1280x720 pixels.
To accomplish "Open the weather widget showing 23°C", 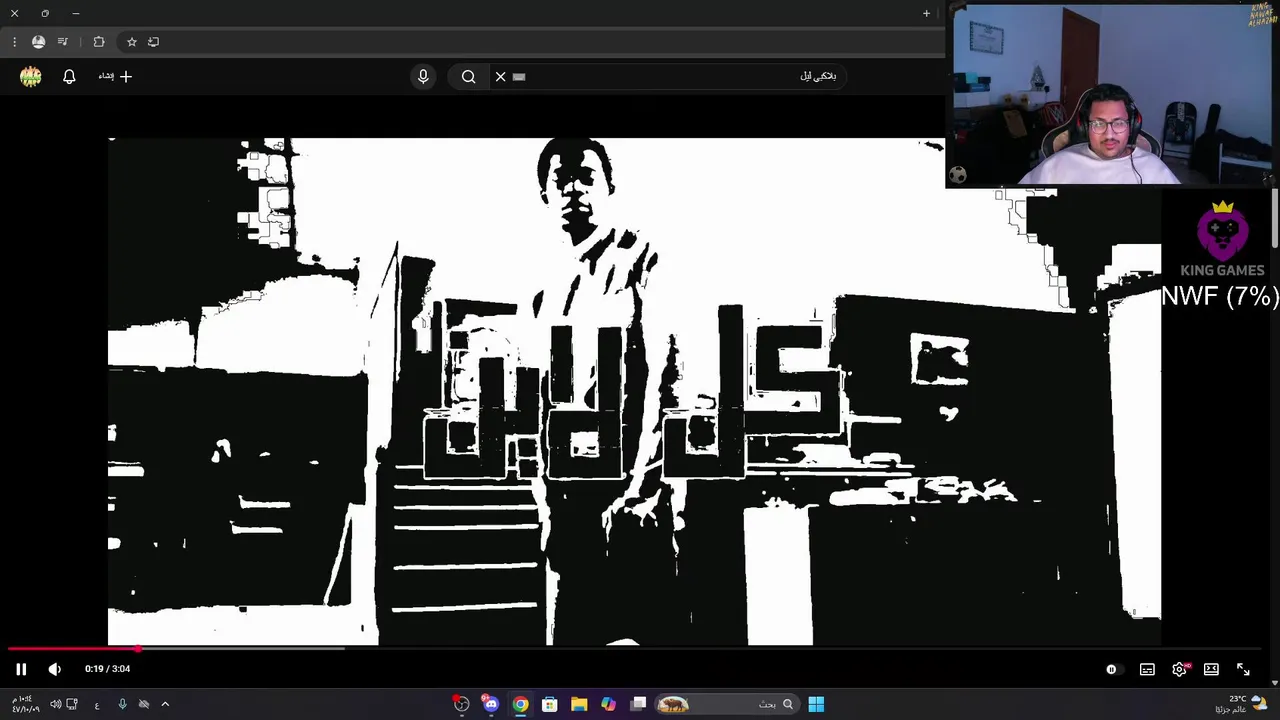I will pyautogui.click(x=1241, y=704).
